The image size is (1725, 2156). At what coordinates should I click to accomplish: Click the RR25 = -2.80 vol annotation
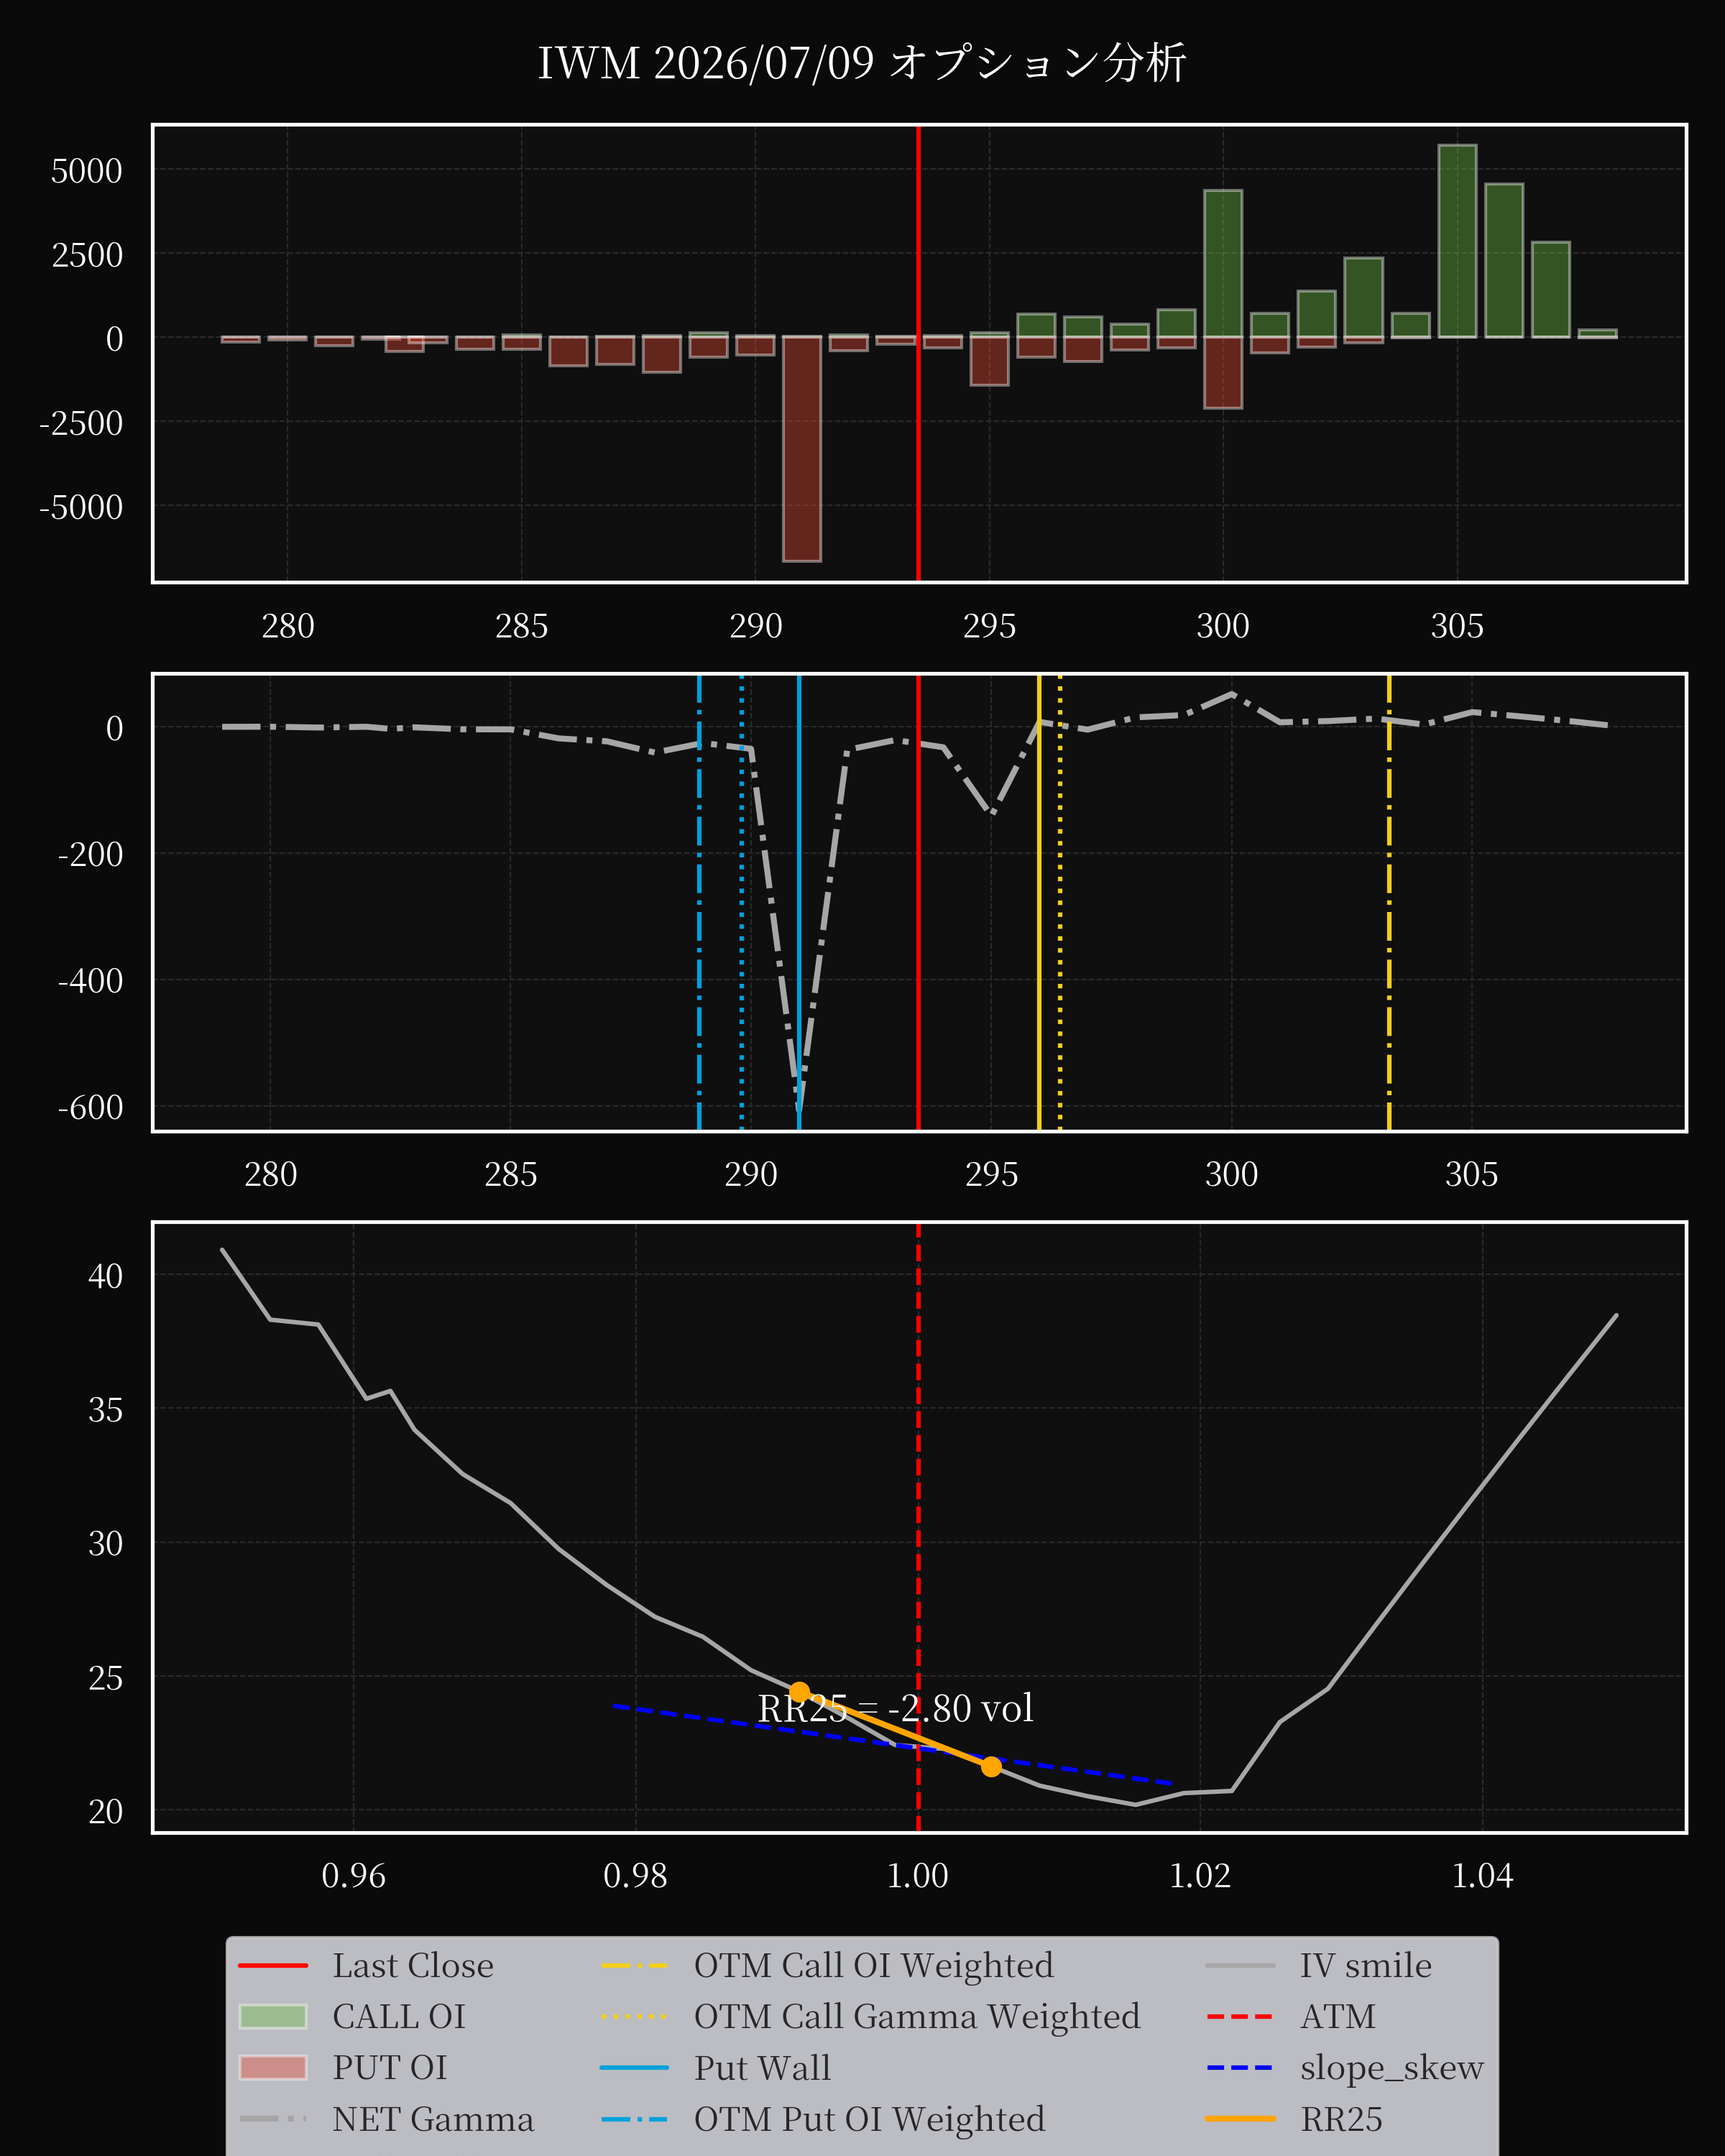click(x=895, y=1709)
